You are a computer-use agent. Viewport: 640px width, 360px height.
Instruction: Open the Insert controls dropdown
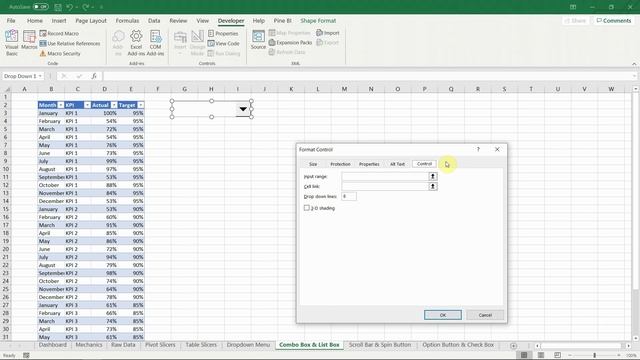point(180,42)
